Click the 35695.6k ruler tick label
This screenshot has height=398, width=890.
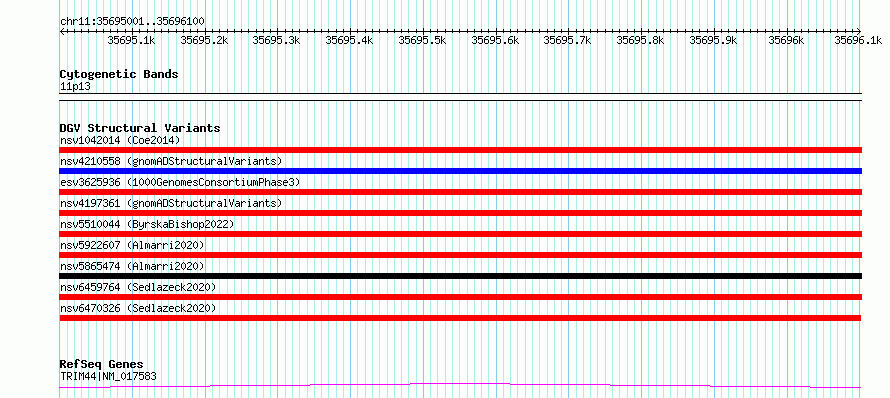pos(496,40)
